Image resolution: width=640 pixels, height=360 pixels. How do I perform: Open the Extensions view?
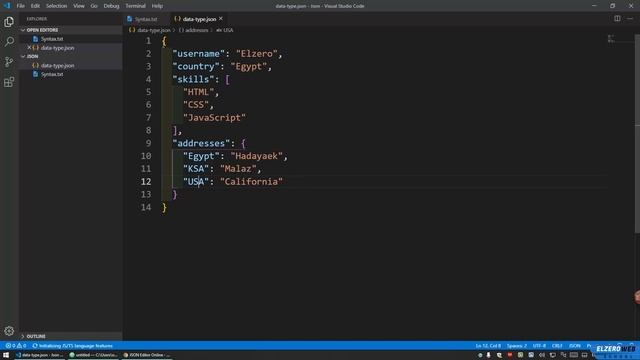pyautogui.click(x=9, y=82)
